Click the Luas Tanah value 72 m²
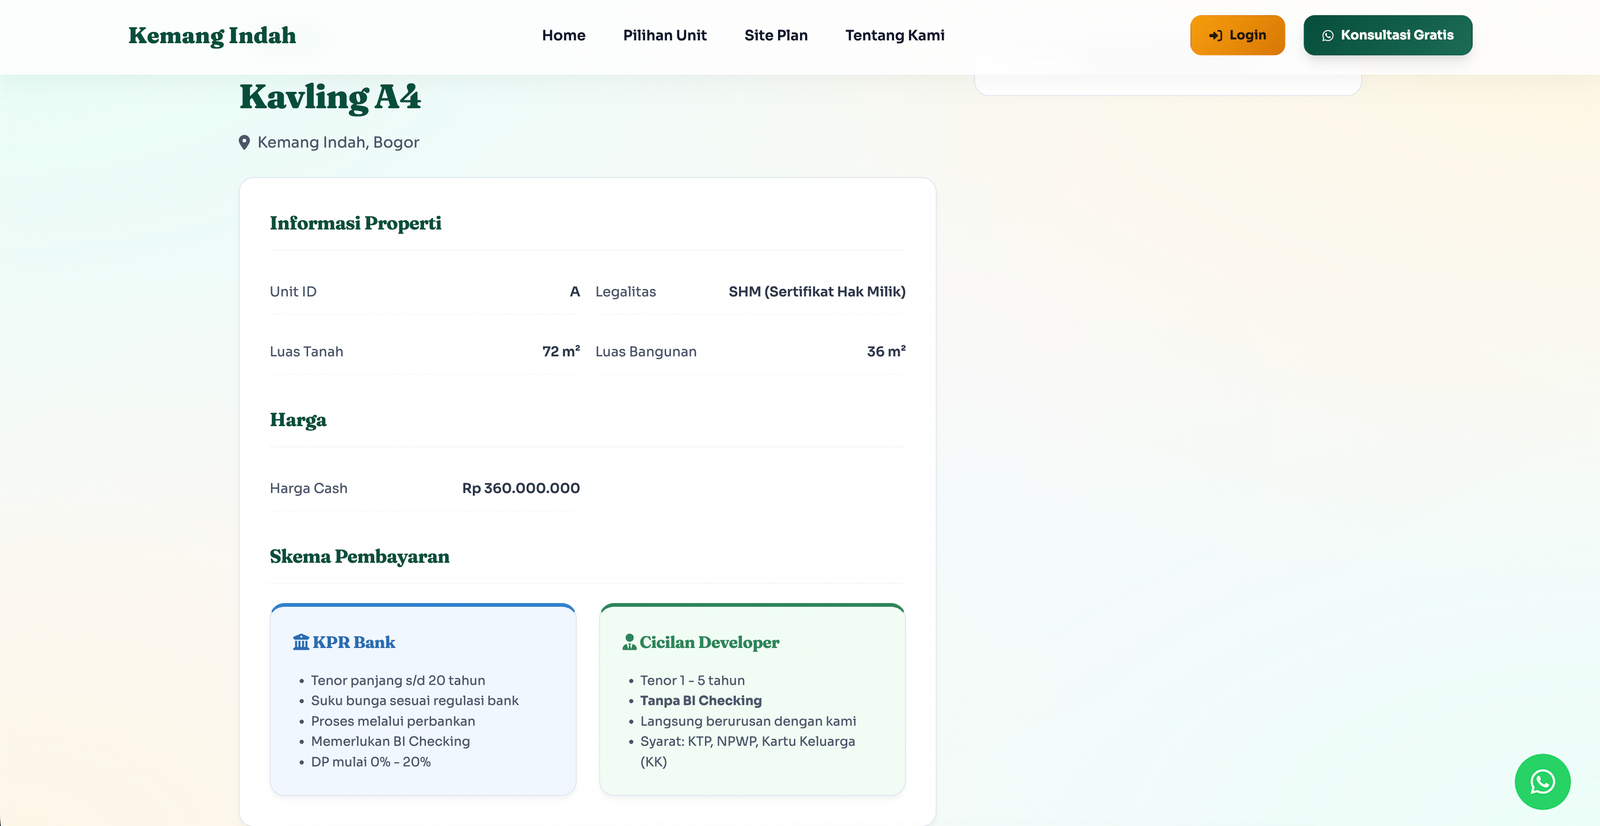1600x826 pixels. (x=561, y=351)
